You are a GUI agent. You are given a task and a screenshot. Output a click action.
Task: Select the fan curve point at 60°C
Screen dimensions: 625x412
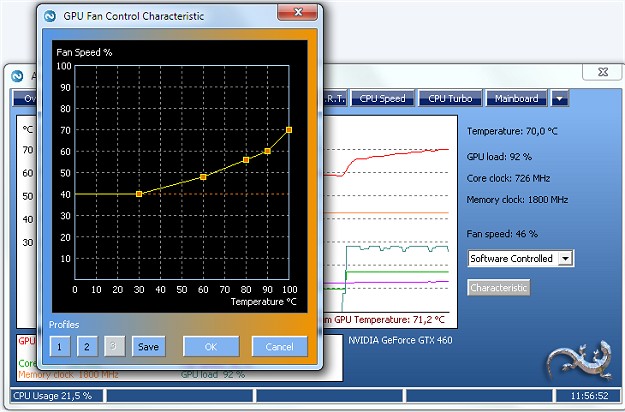pos(203,177)
